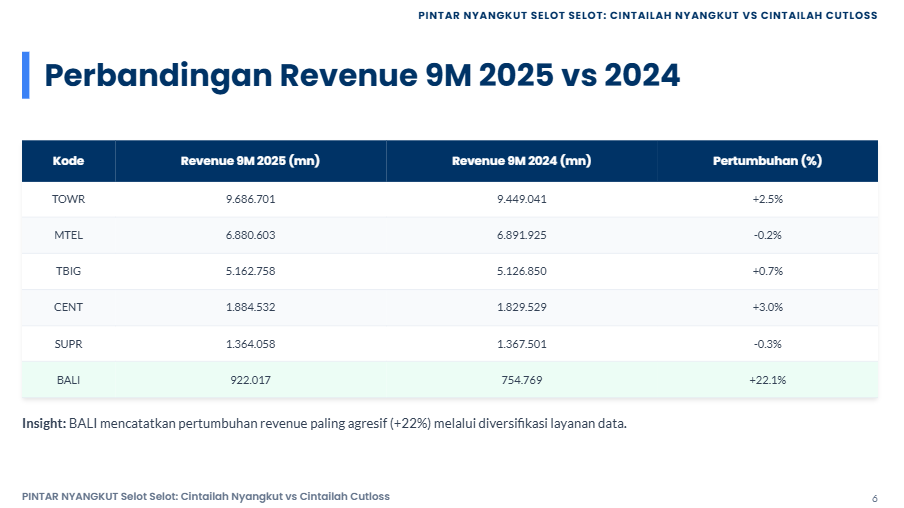Select the Revenue 9M 2025 (mn) header
This screenshot has height=508, width=904.
click(x=250, y=161)
